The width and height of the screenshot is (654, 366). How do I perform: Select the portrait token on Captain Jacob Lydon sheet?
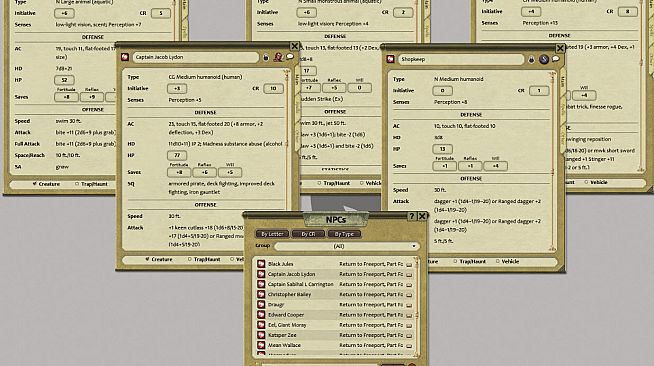point(278,57)
